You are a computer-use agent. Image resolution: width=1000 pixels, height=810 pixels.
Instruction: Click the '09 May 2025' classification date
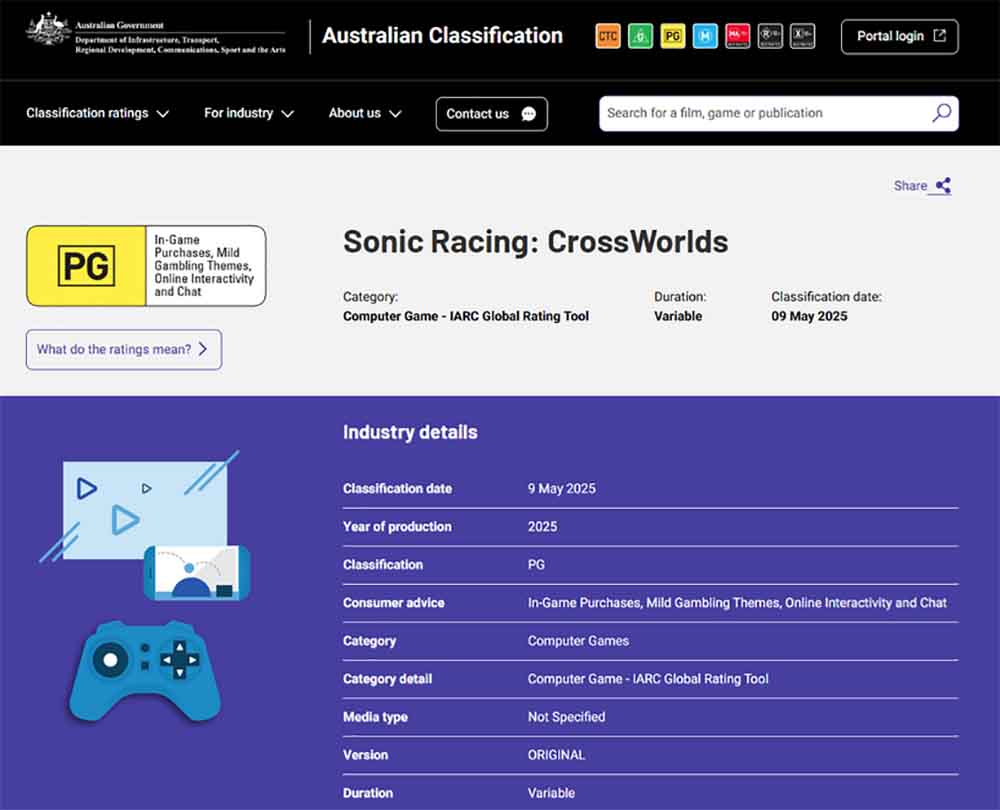pos(809,316)
